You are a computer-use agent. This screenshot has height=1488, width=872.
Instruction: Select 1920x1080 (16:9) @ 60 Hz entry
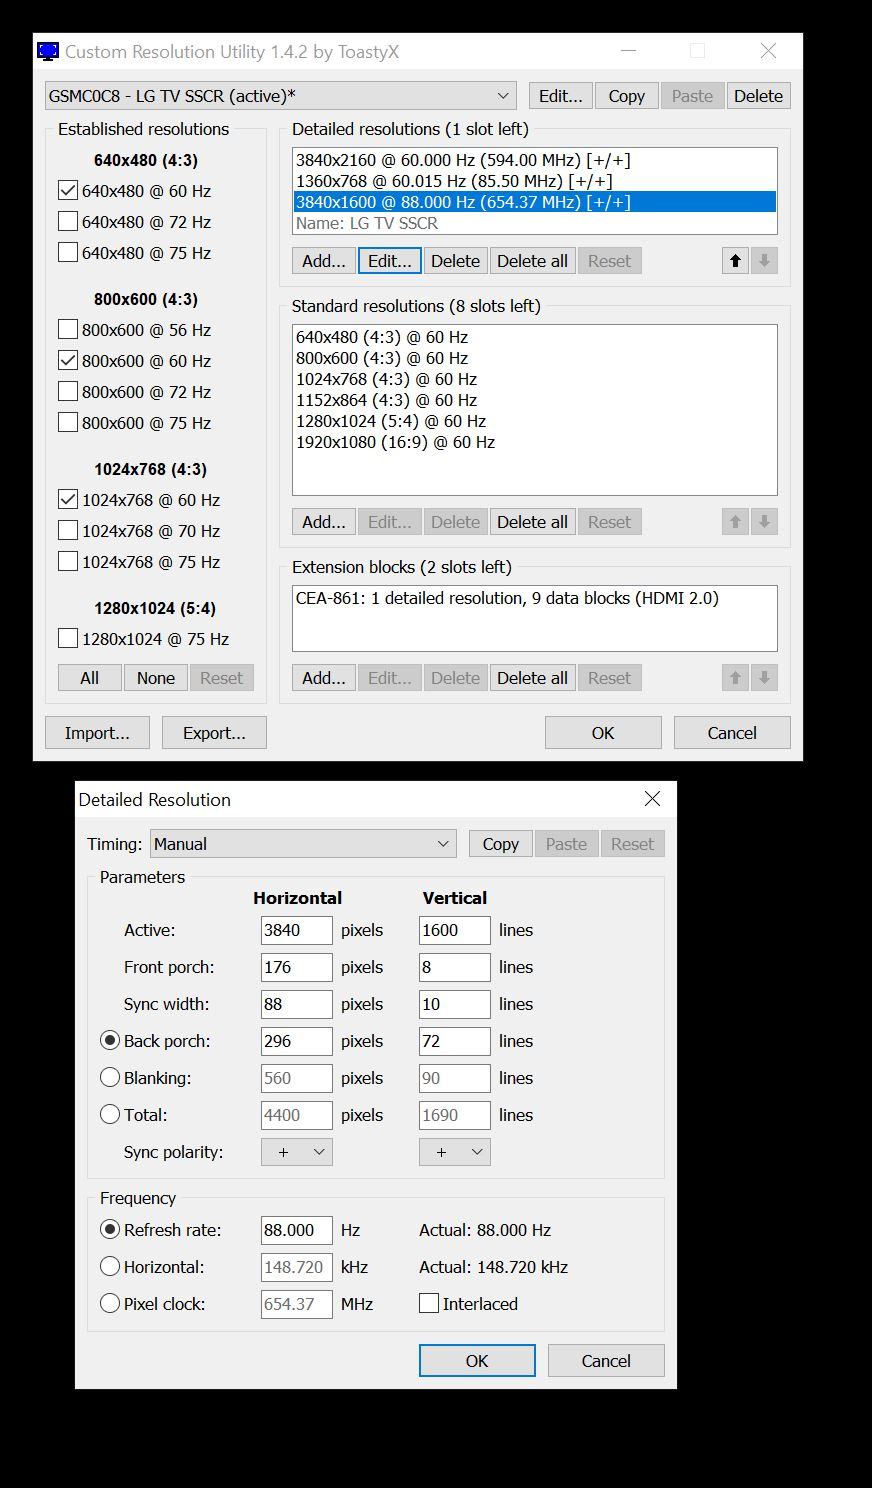[x=535, y=442]
